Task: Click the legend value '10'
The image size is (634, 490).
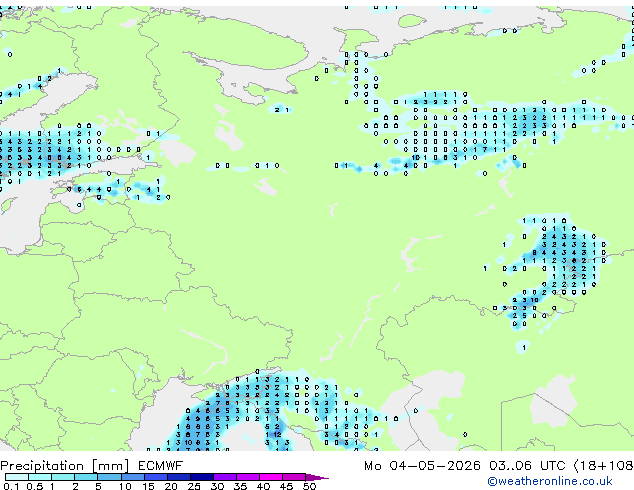Action: (x=125, y=486)
